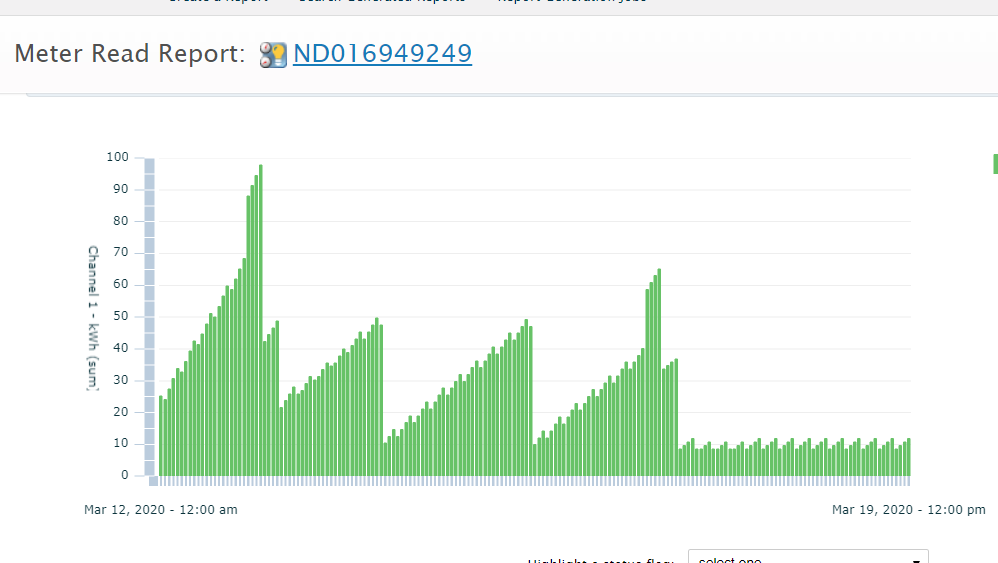This screenshot has height=563, width=998.
Task: Click the 50 label on the y-axis
Action: point(120,316)
